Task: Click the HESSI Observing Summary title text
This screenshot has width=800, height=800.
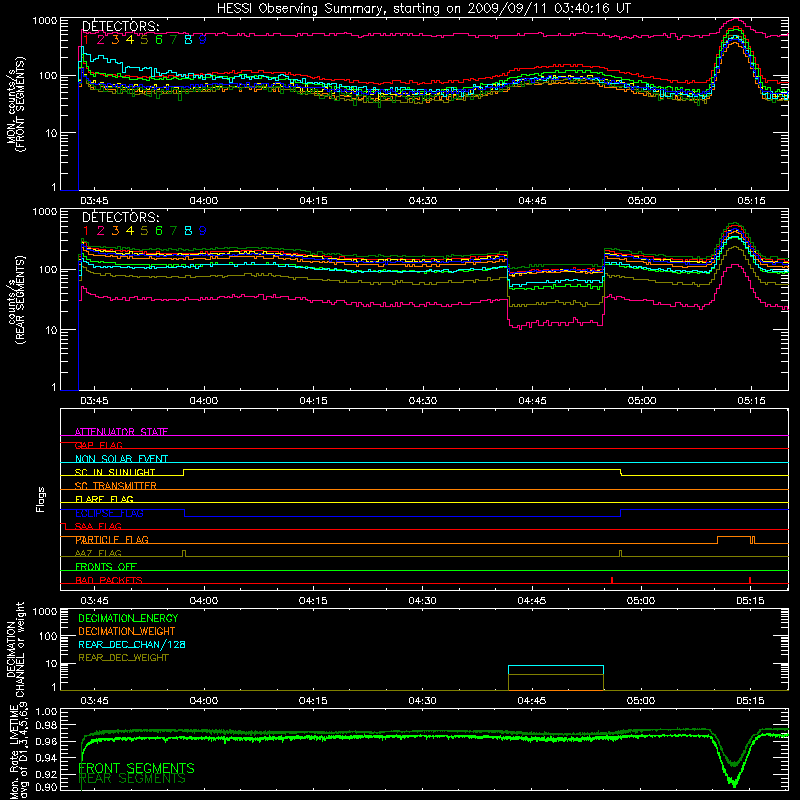Action: pos(423,9)
